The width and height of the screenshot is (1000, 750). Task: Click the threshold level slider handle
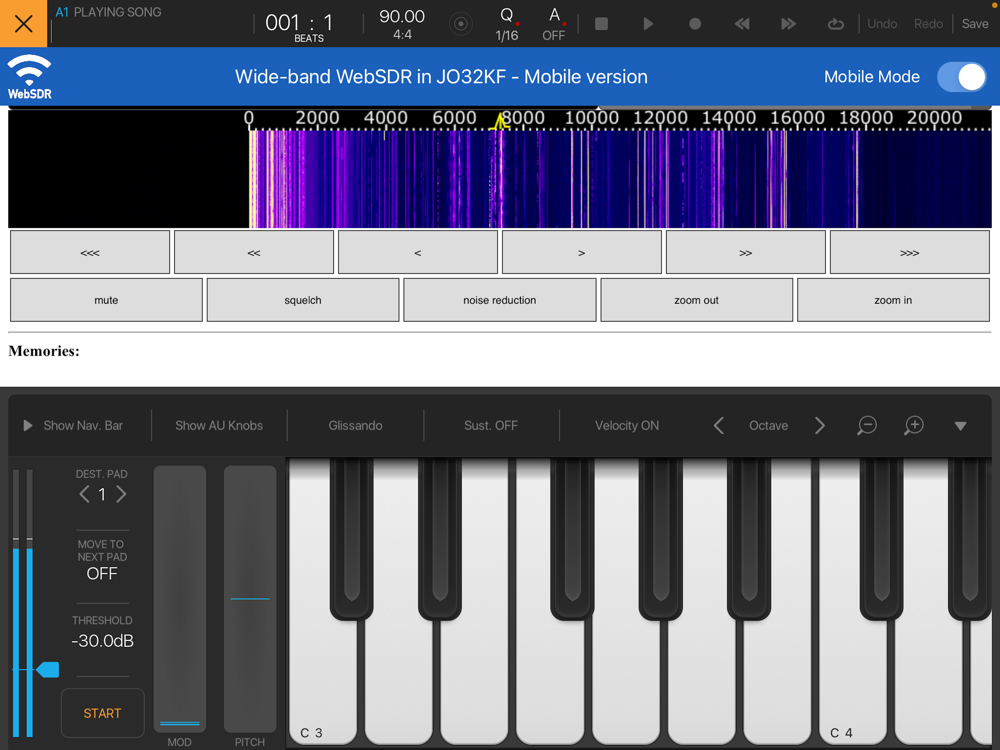(48, 670)
